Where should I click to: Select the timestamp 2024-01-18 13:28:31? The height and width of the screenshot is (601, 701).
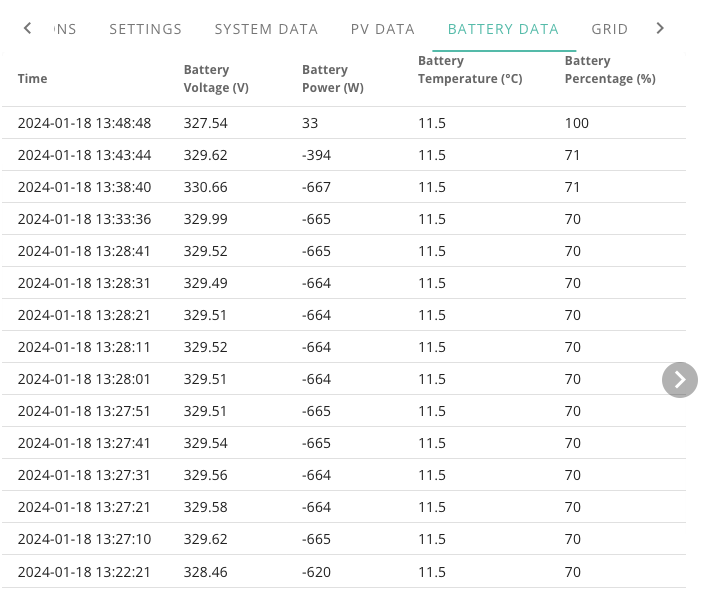click(84, 283)
